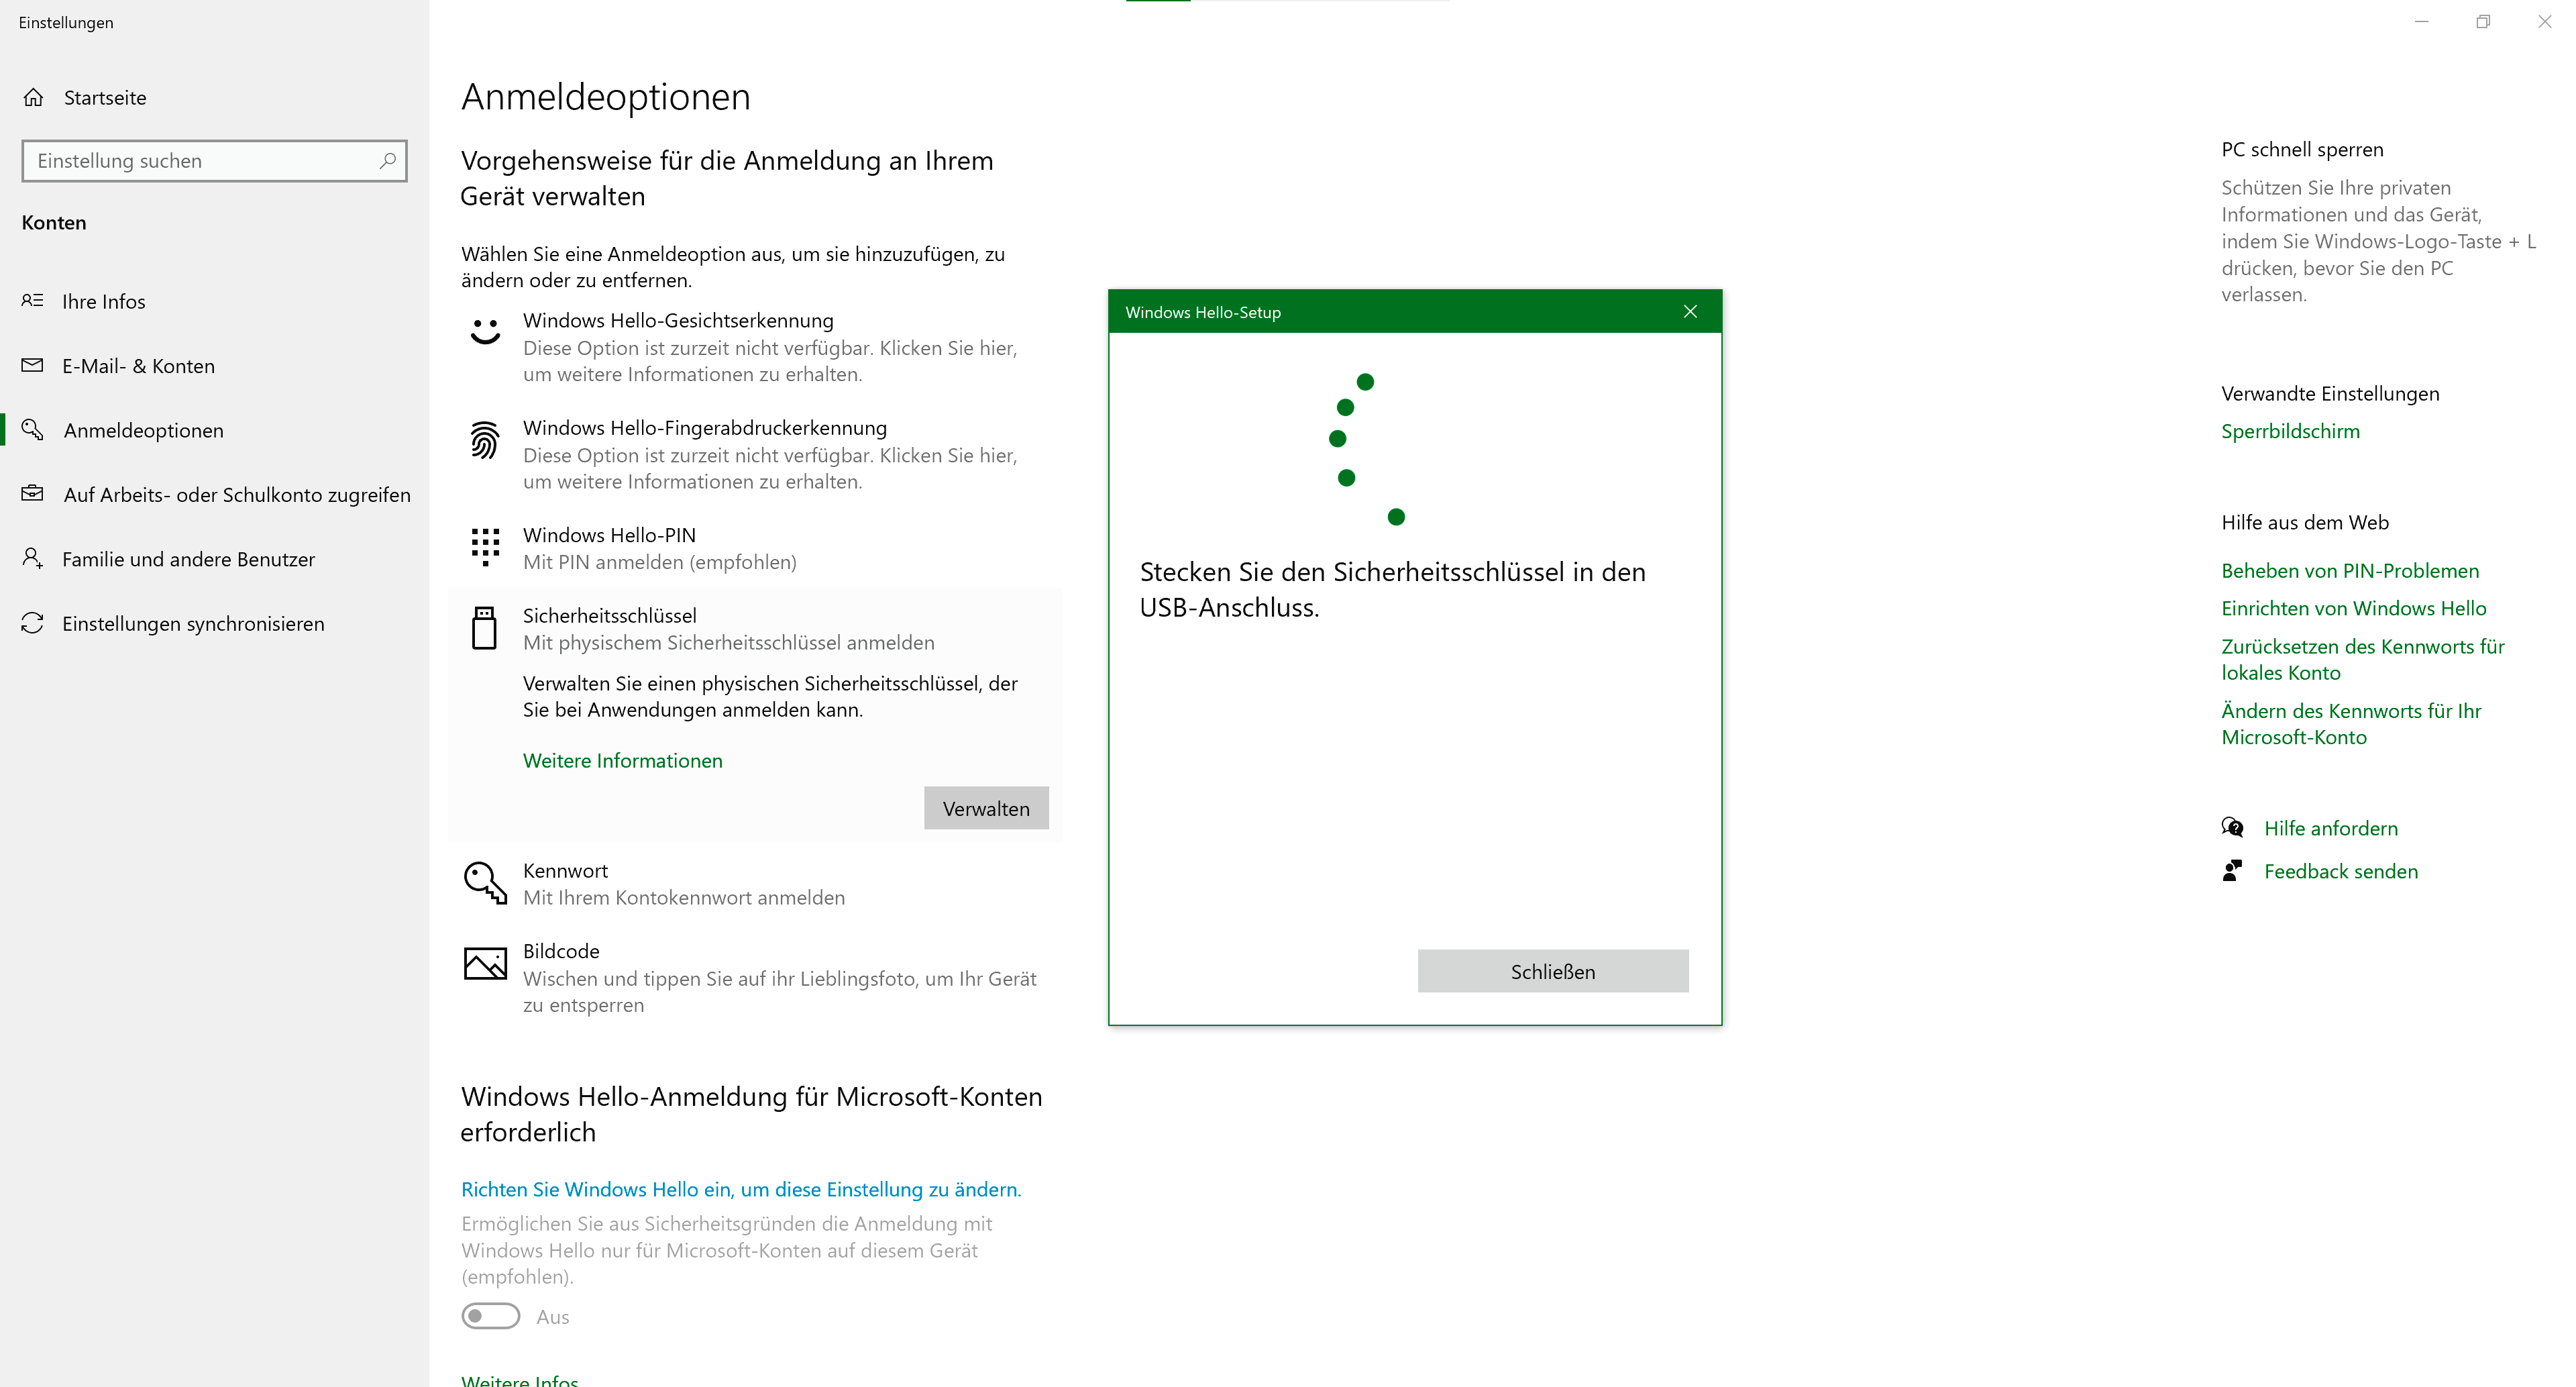This screenshot has width=2576, height=1387.
Task: Click the face recognition smiley icon
Action: [x=485, y=331]
